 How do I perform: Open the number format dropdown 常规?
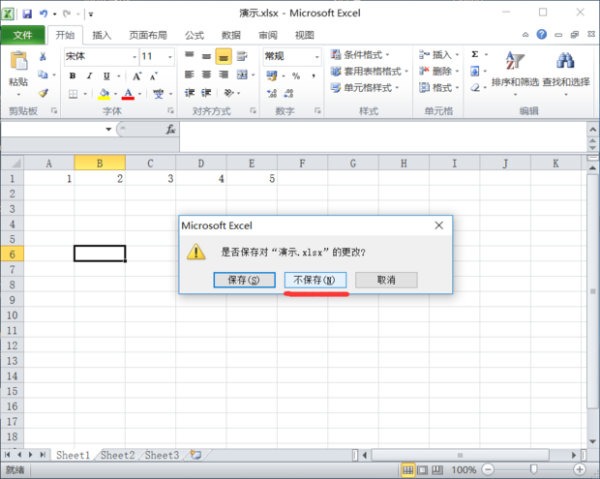click(317, 57)
